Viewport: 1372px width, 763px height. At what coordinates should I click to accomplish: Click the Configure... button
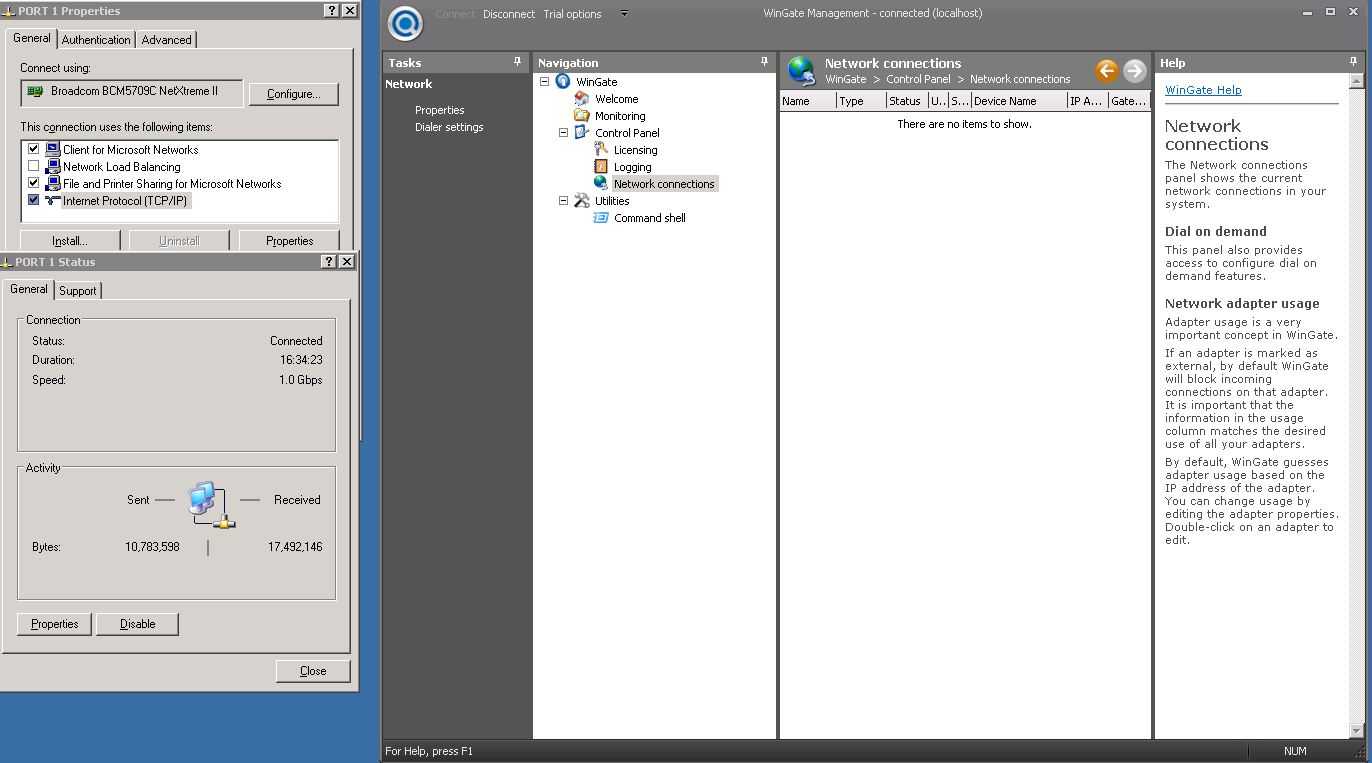coord(294,94)
